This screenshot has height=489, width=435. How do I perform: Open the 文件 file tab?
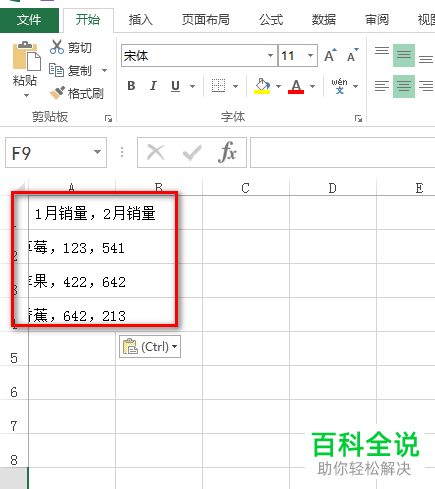[29, 20]
